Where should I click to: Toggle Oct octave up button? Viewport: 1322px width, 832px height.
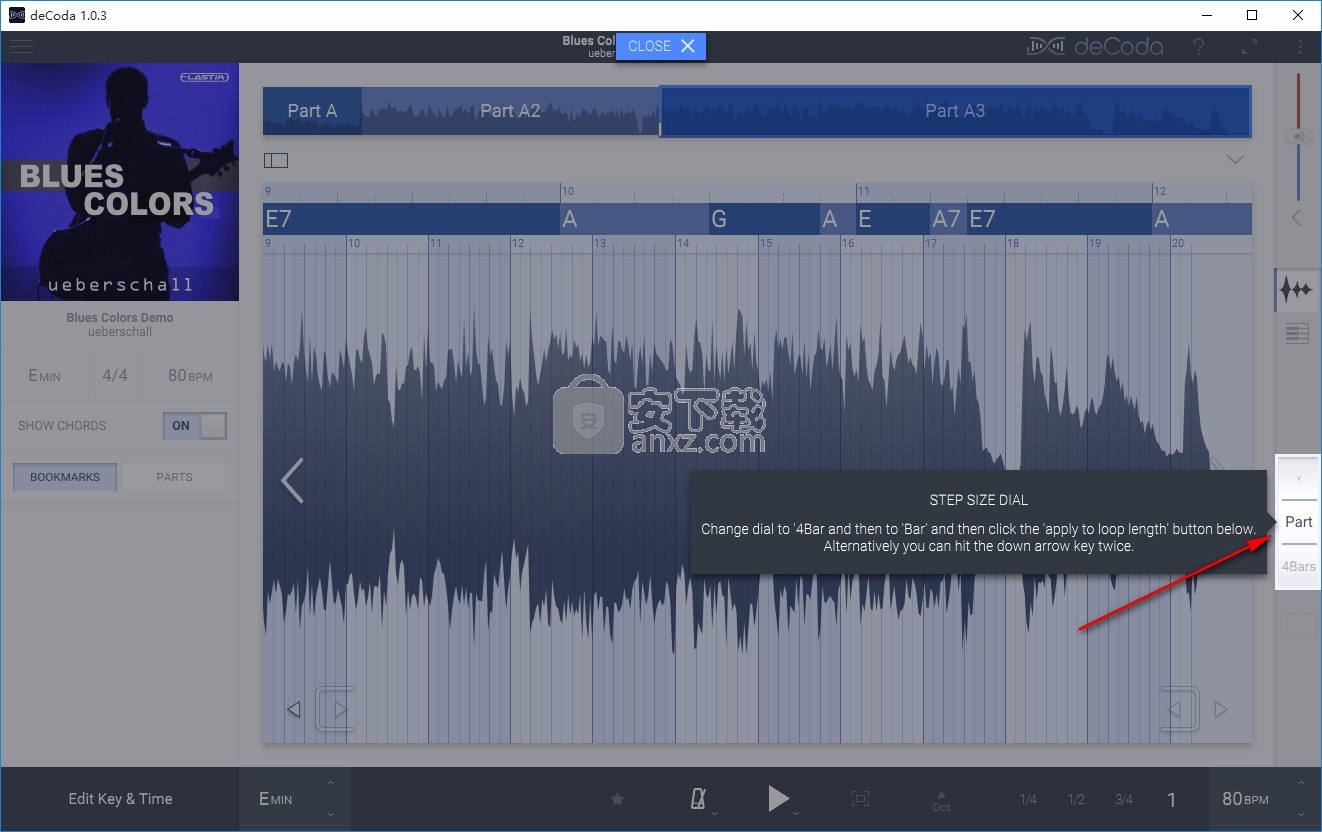click(940, 801)
